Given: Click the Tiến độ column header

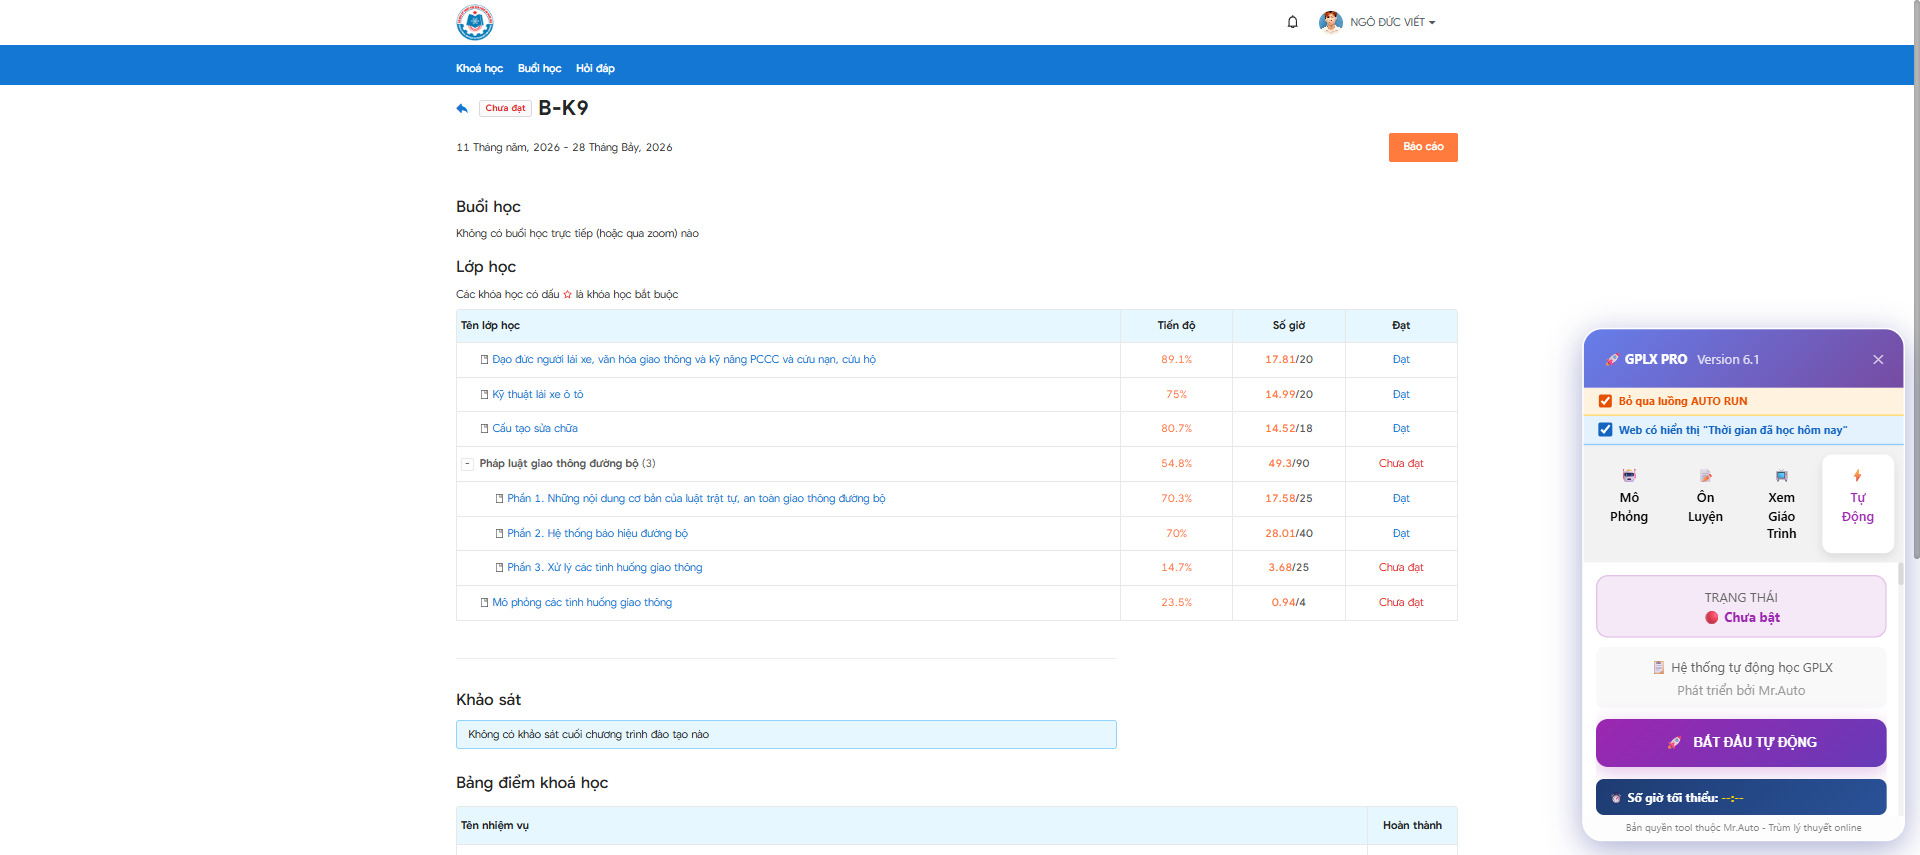Looking at the screenshot, I should 1176,325.
